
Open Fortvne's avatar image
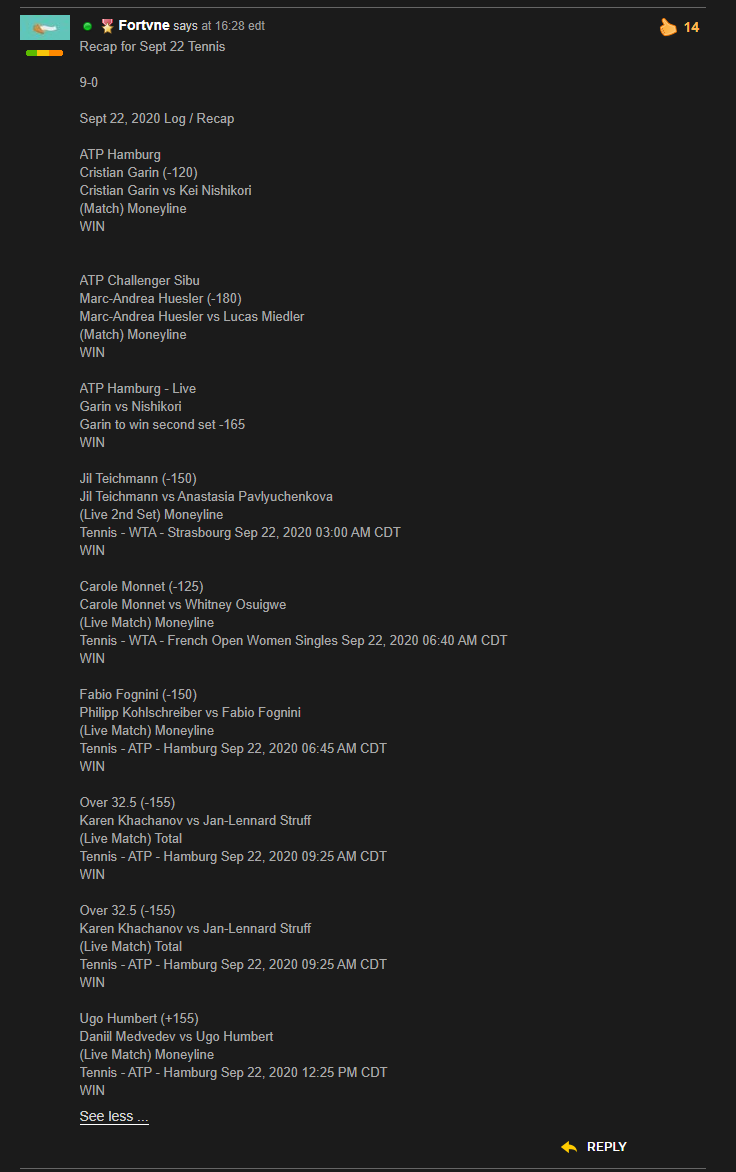pyautogui.click(x=45, y=28)
